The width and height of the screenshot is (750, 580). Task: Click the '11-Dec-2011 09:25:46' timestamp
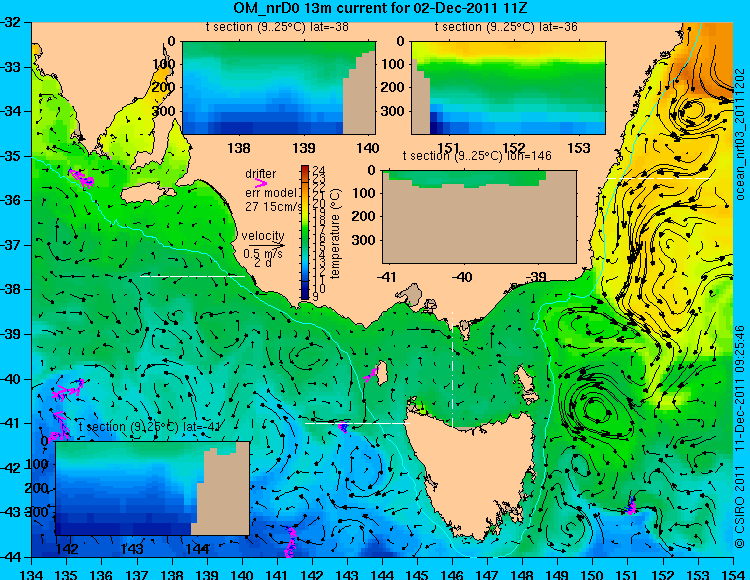point(740,388)
